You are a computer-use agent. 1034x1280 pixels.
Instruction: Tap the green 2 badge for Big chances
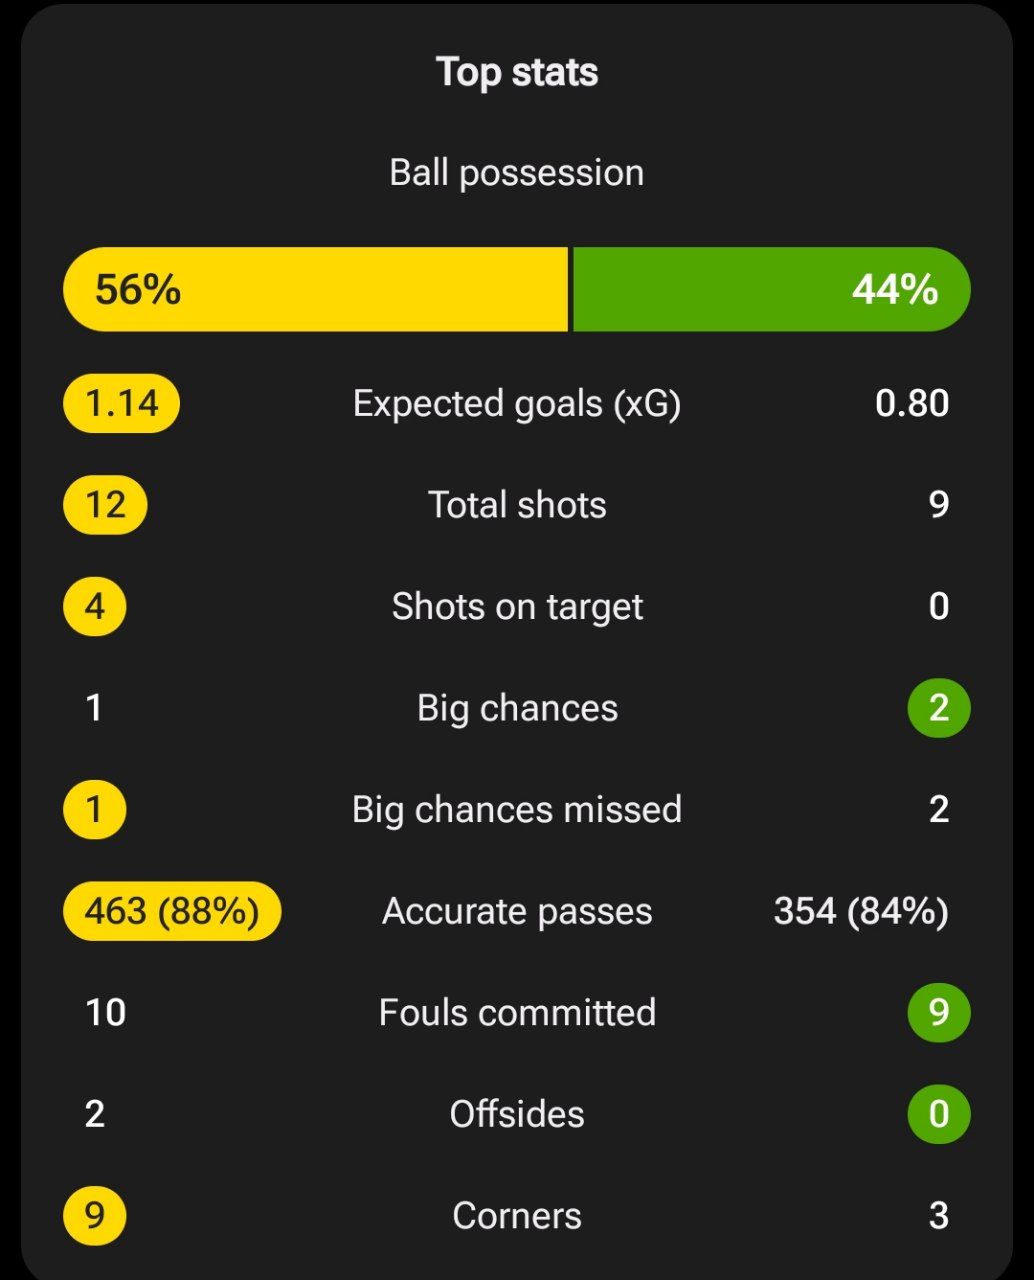coord(939,708)
